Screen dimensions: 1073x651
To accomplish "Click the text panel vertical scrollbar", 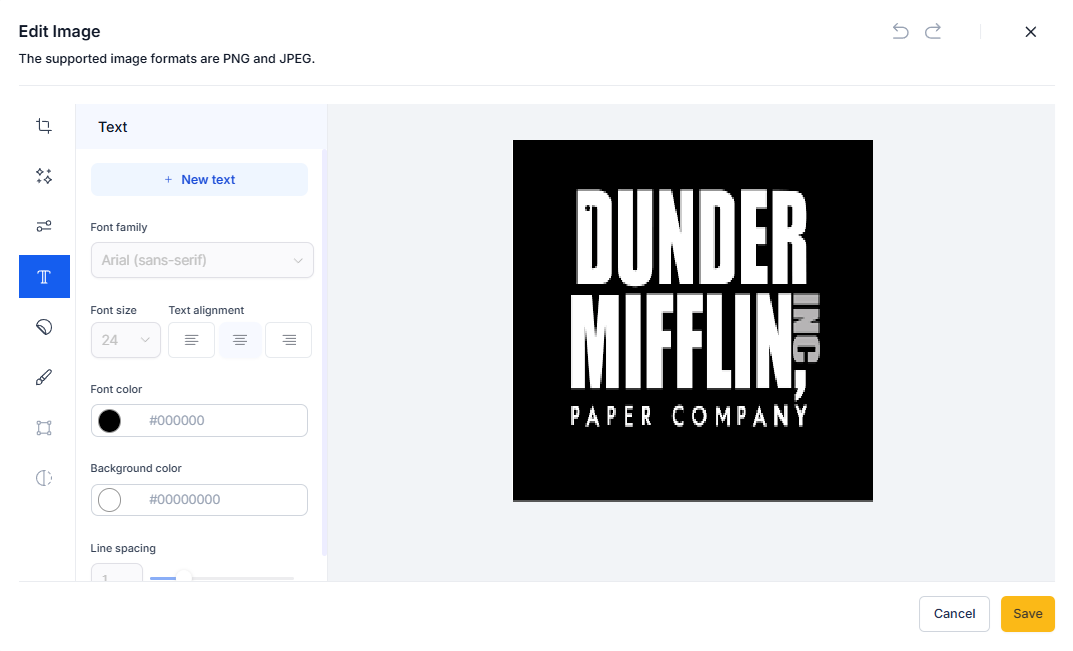I will tap(324, 353).
